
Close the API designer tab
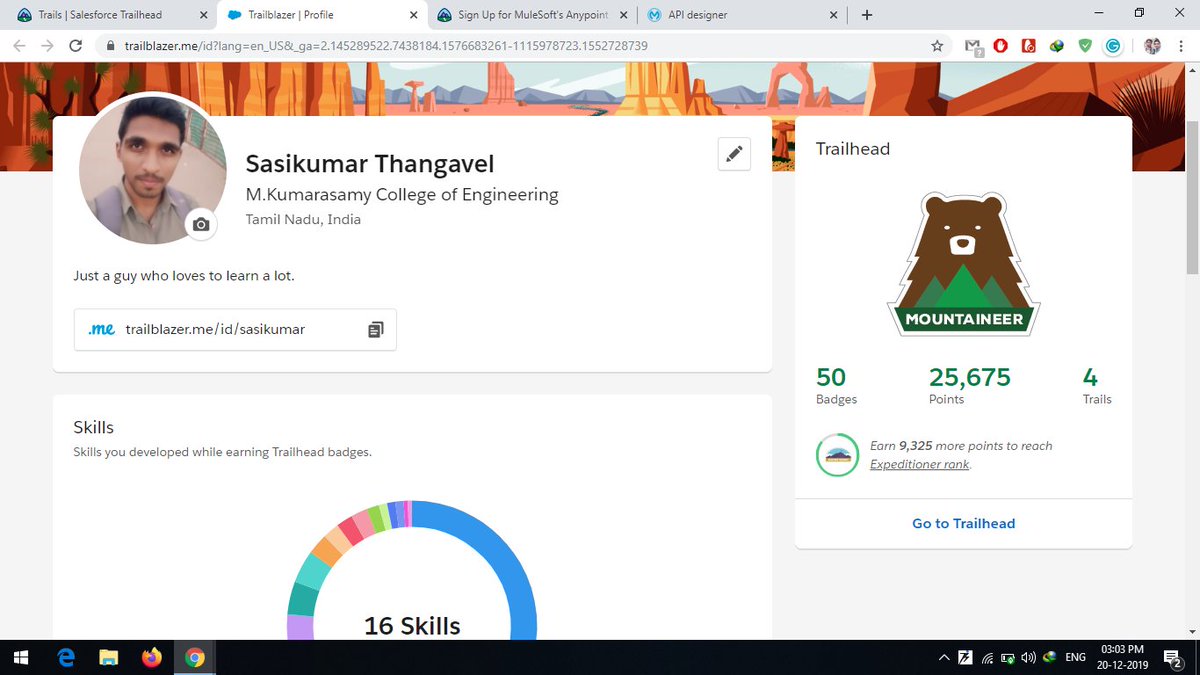pos(834,15)
